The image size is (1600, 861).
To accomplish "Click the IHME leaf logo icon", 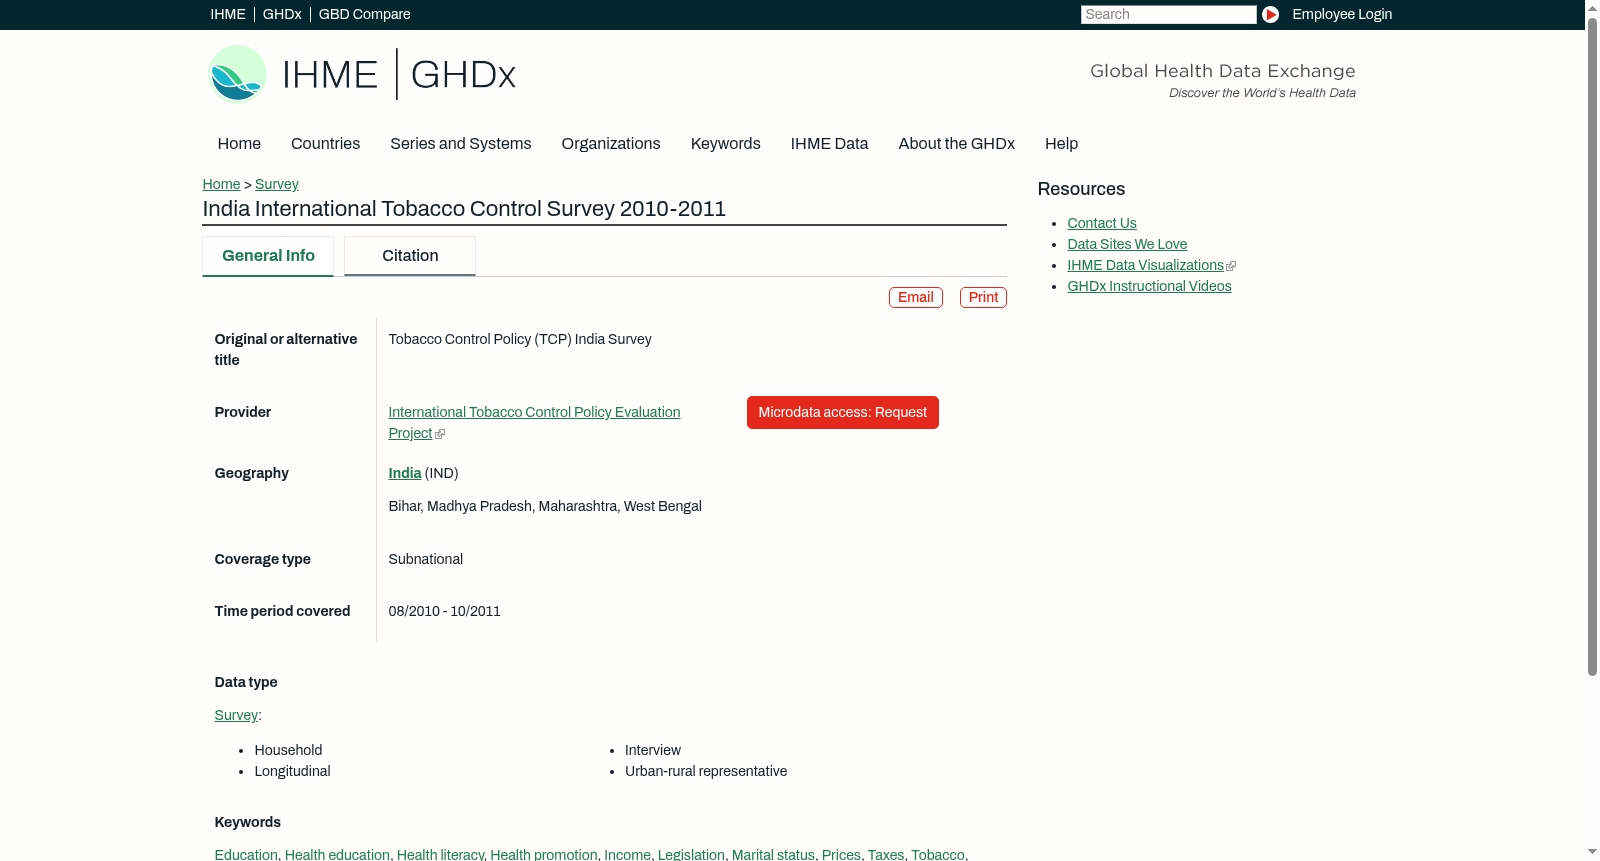I will coord(237,74).
